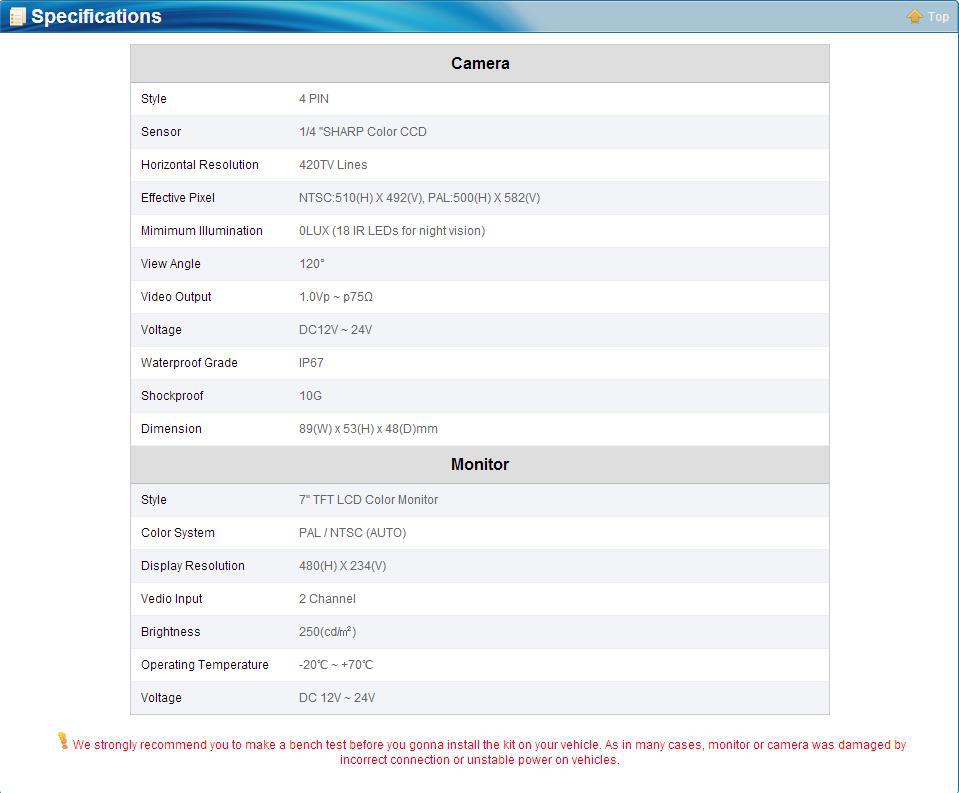959x793 pixels.
Task: Click the Specifications list icon
Action: pyautogui.click(x=17, y=17)
